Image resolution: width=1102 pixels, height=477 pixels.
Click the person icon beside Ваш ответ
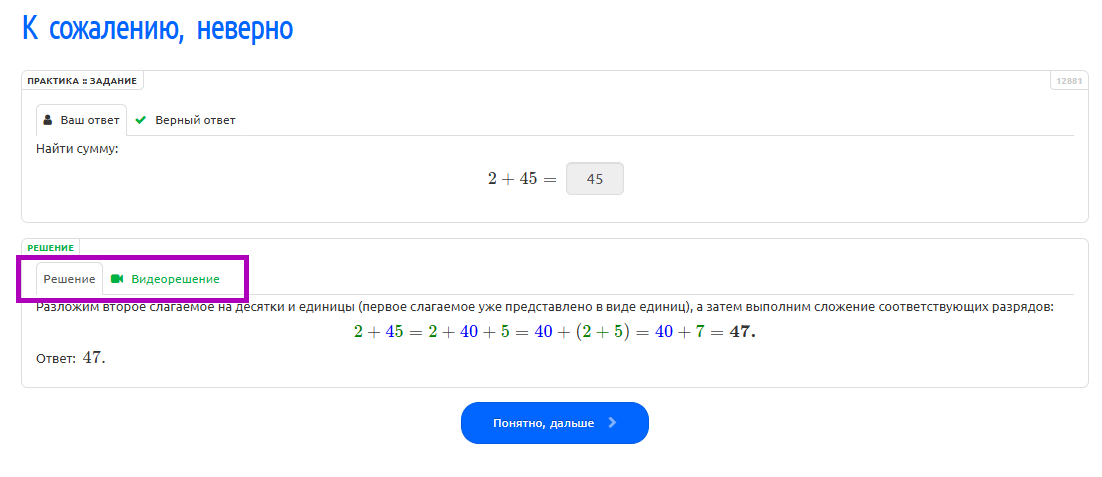pyautogui.click(x=48, y=120)
